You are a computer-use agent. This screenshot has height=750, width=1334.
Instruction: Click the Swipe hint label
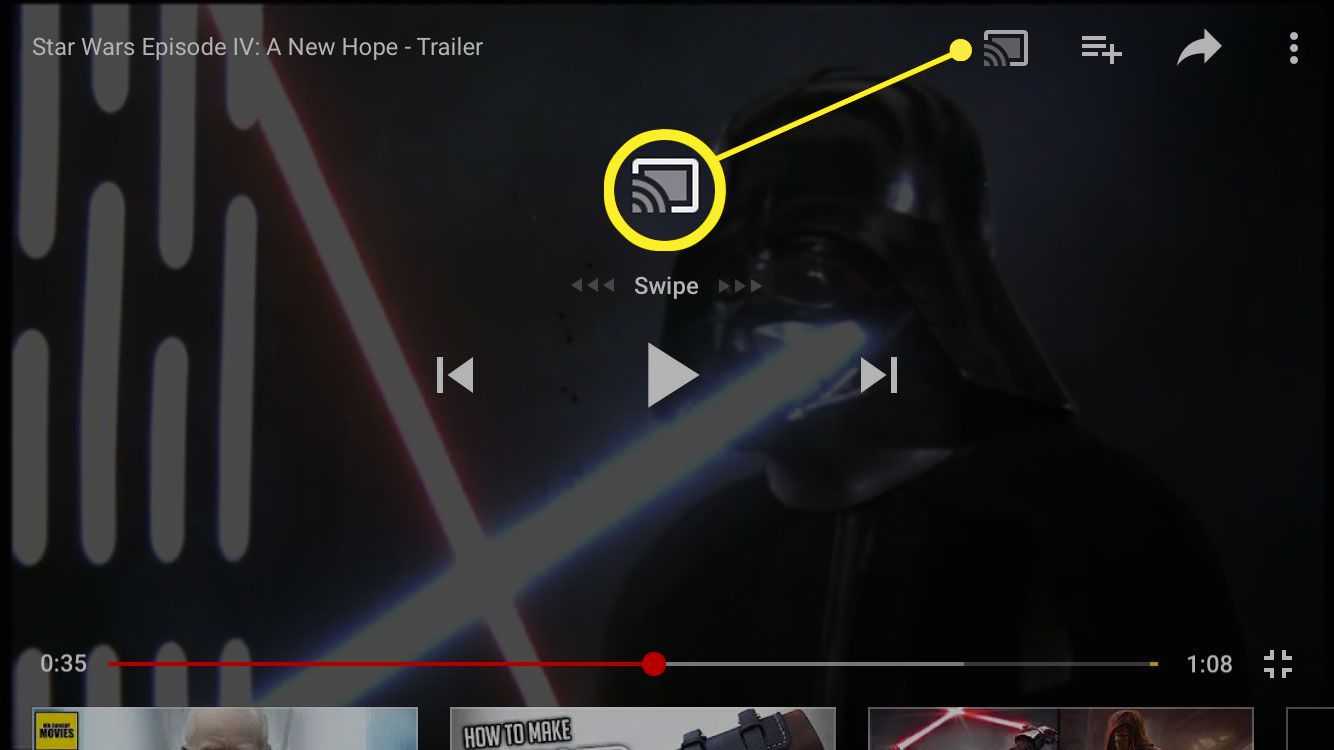click(666, 286)
